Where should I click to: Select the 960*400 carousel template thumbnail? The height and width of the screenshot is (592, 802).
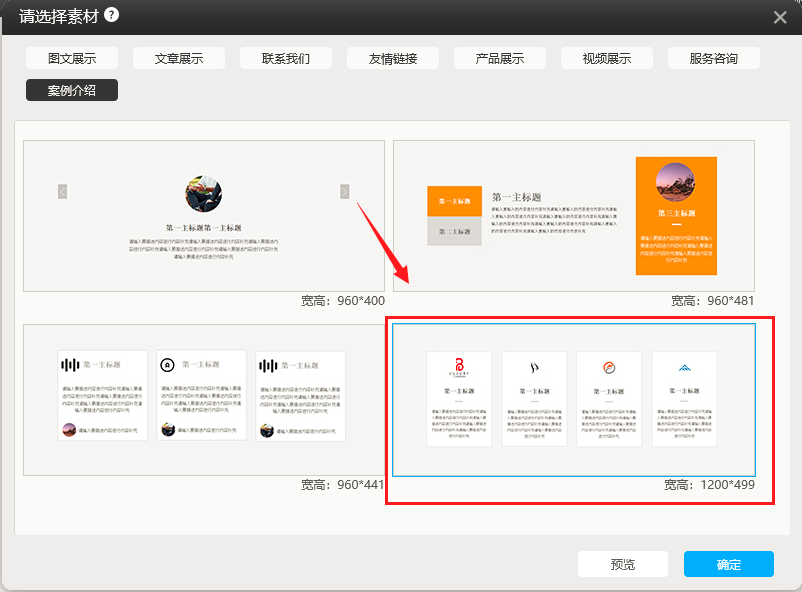click(x=204, y=215)
